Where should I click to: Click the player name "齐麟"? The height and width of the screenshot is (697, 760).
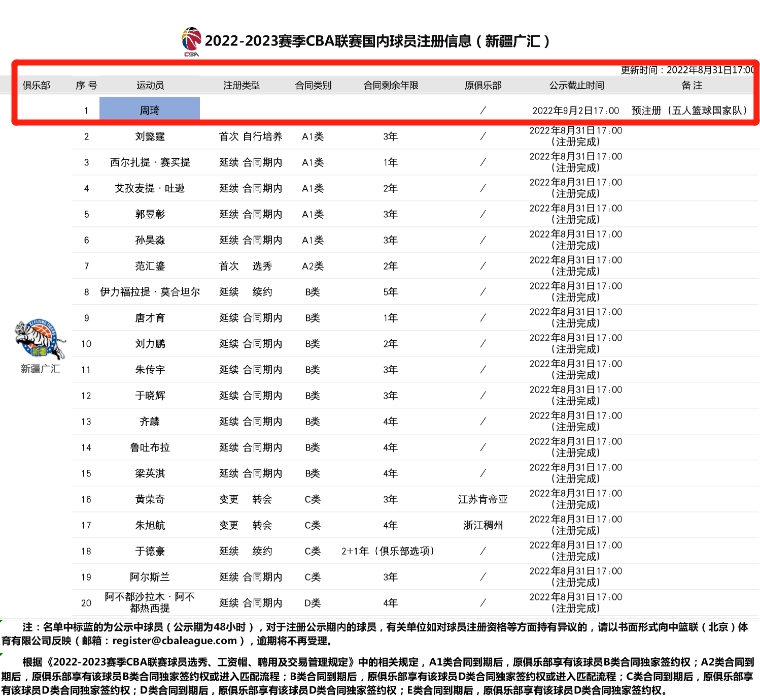click(150, 422)
